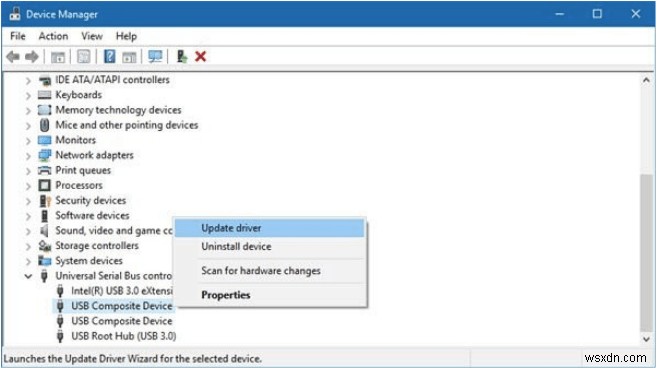Expand Memory technology devices node
The image size is (658, 368).
click(28, 110)
